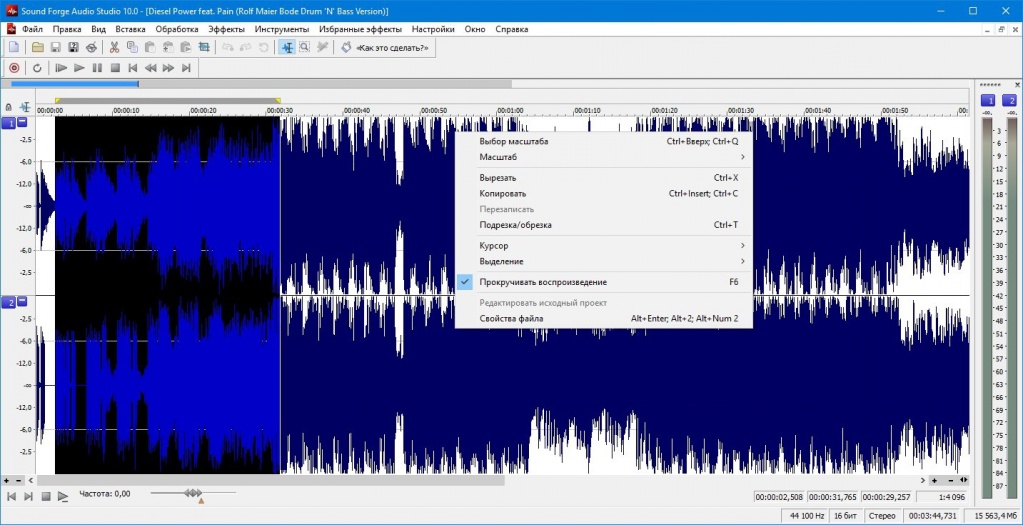Stop playback from the transport toolbar
1023x525 pixels.
pyautogui.click(x=115, y=68)
